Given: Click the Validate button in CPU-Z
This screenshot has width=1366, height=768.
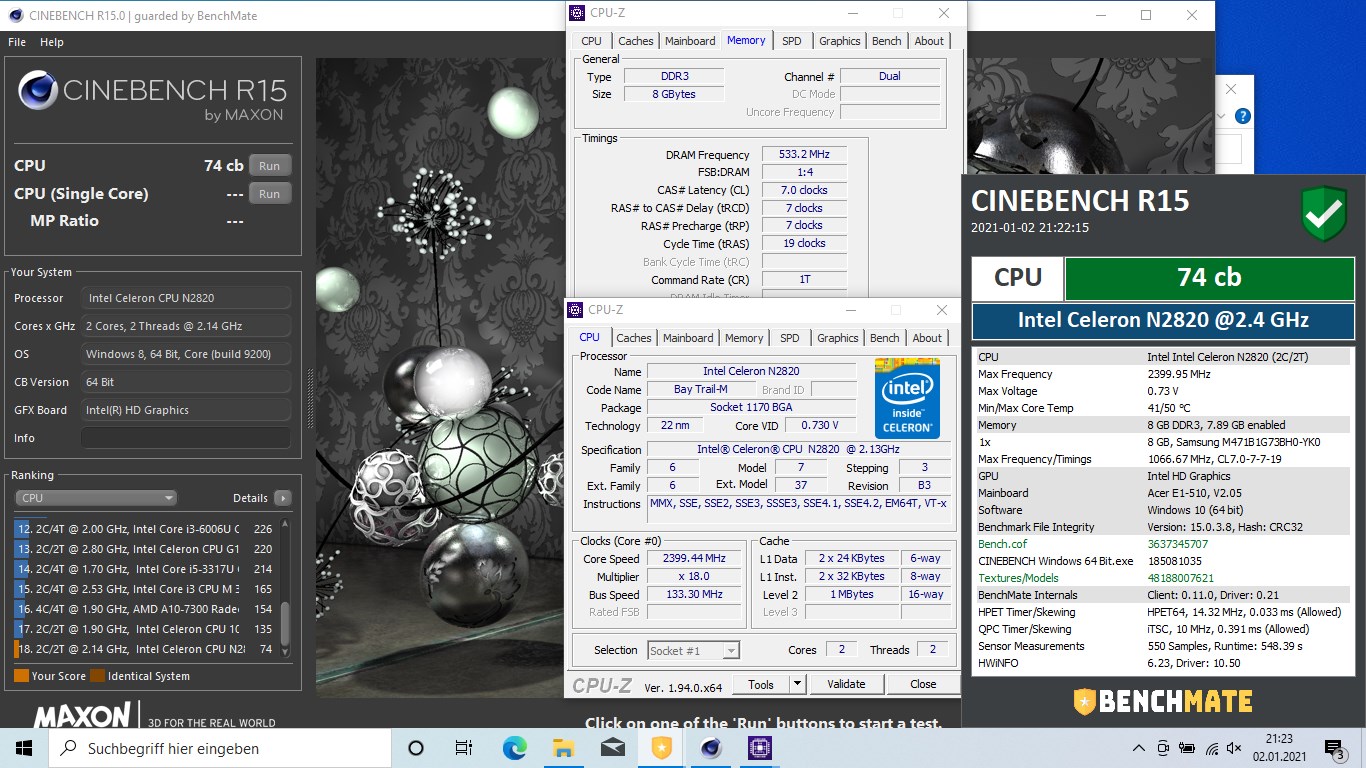Looking at the screenshot, I should click(x=846, y=684).
